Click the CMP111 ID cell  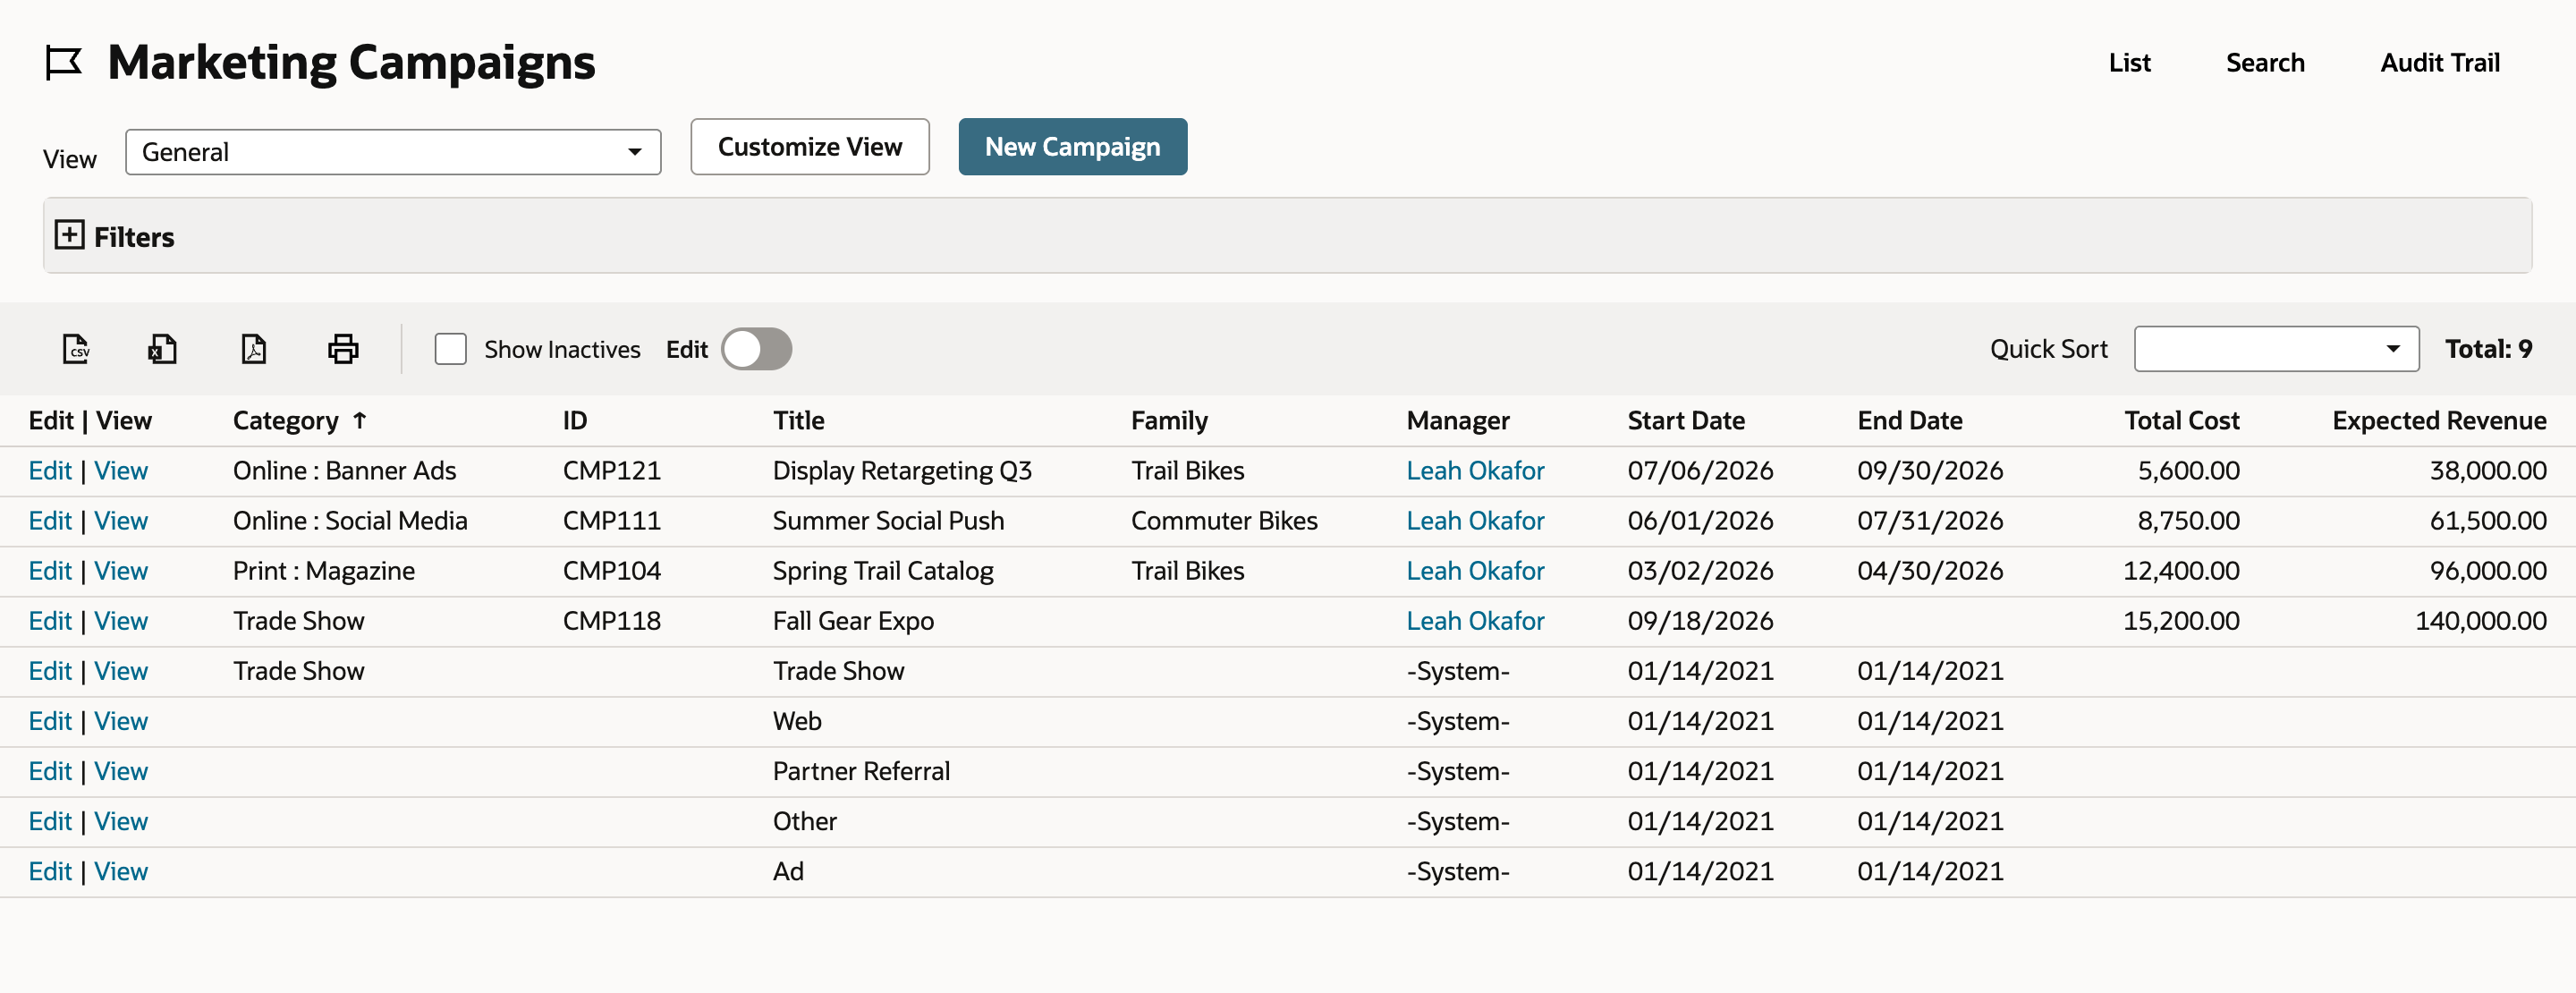[612, 521]
